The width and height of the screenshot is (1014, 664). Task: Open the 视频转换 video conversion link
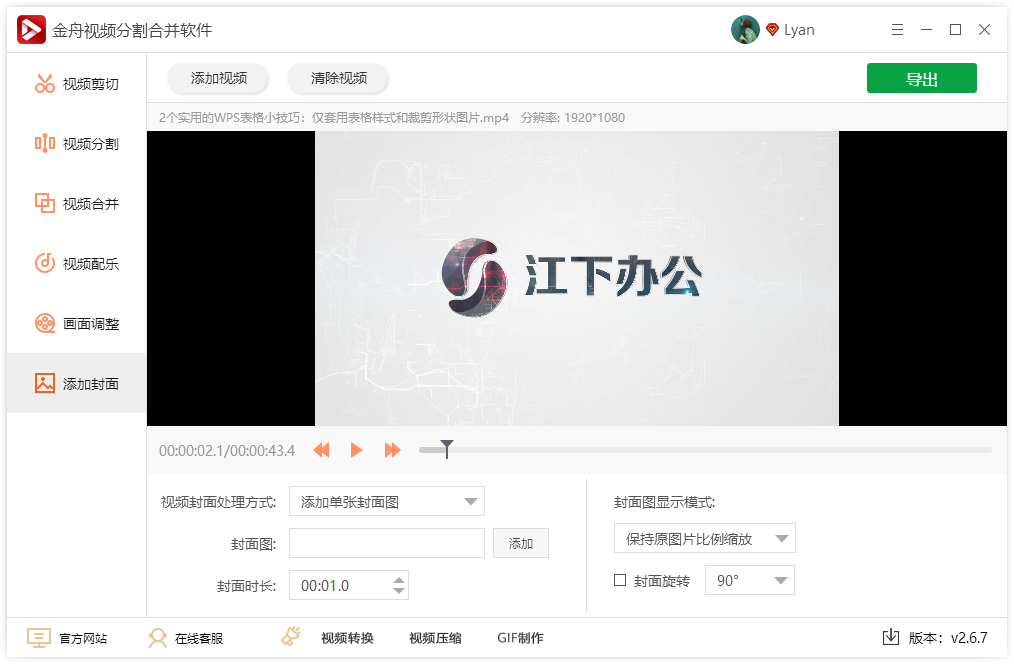[x=347, y=638]
